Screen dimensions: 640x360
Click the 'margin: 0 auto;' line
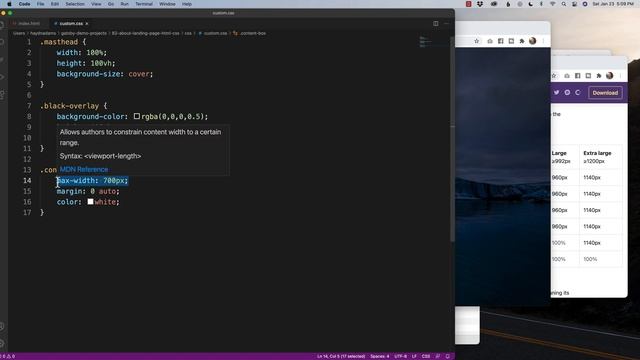pos(88,191)
